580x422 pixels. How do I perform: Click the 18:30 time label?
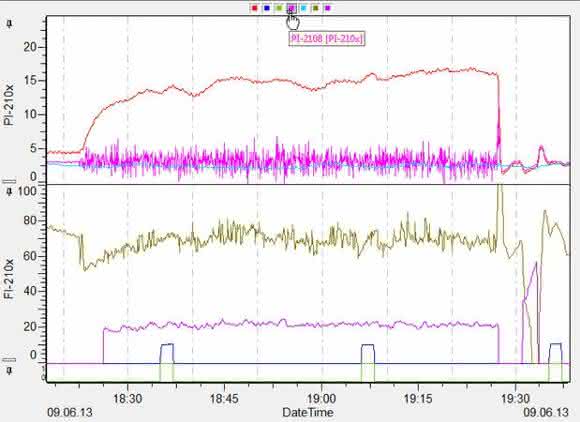128,399
